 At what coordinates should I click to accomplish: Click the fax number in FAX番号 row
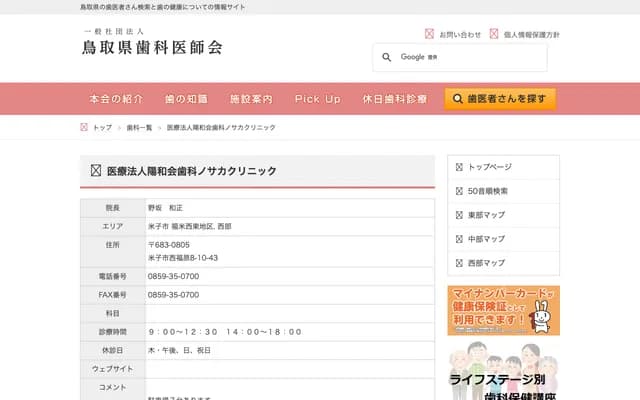(x=173, y=295)
